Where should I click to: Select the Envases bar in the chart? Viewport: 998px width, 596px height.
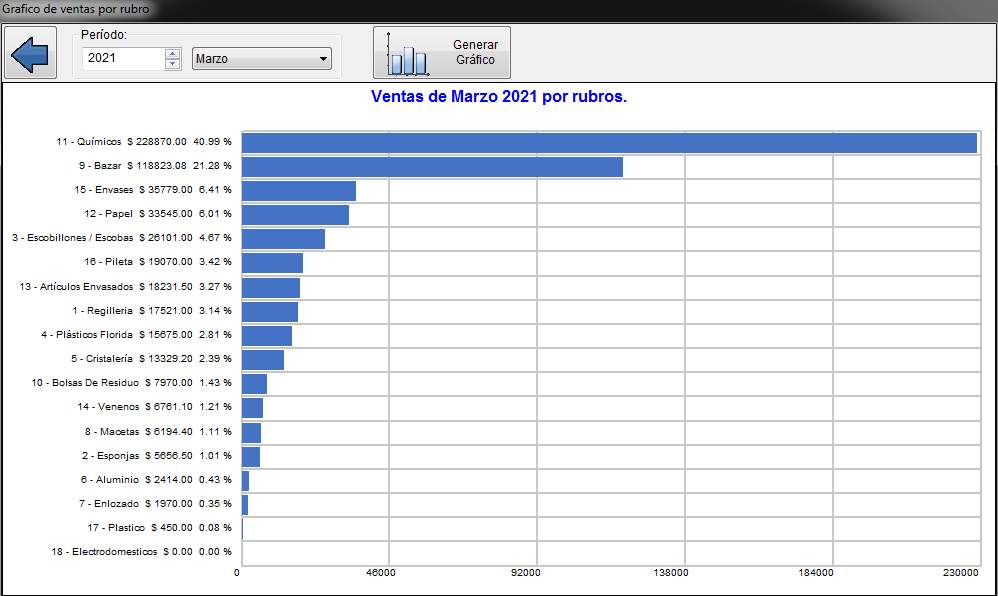pos(298,190)
